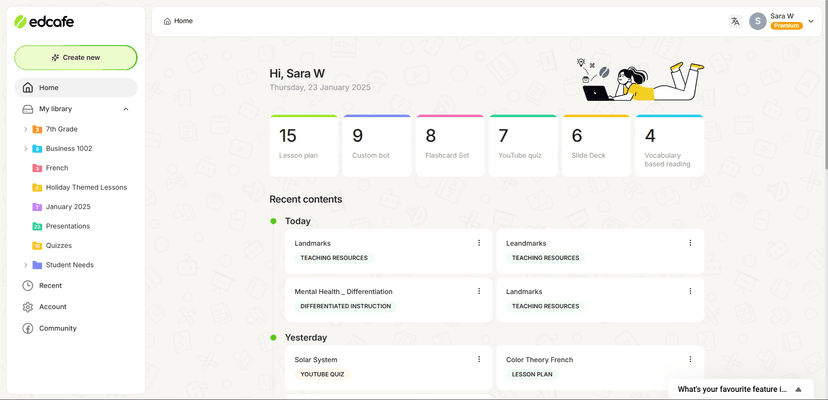Click the edcafe logo
The height and width of the screenshot is (400, 828).
tap(44, 22)
